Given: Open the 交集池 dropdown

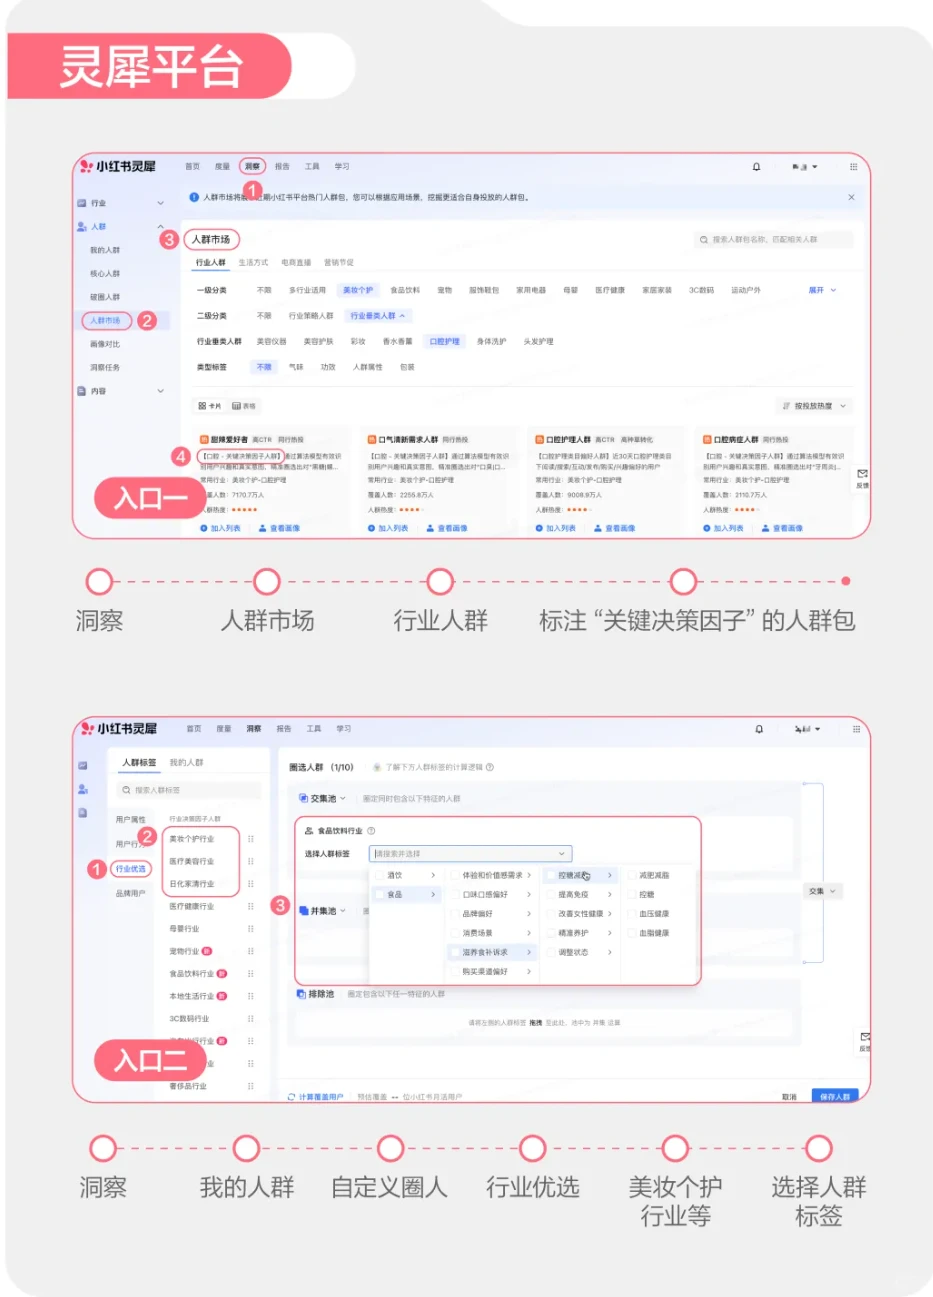Looking at the screenshot, I should [322, 798].
